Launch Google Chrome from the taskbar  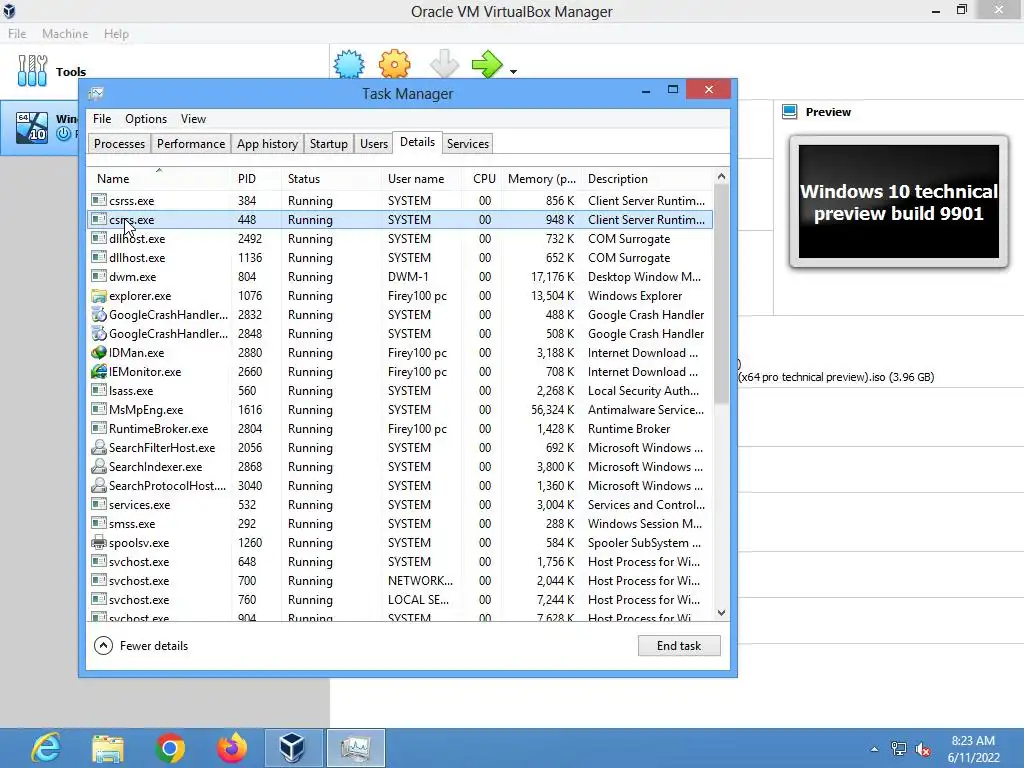pyautogui.click(x=170, y=748)
